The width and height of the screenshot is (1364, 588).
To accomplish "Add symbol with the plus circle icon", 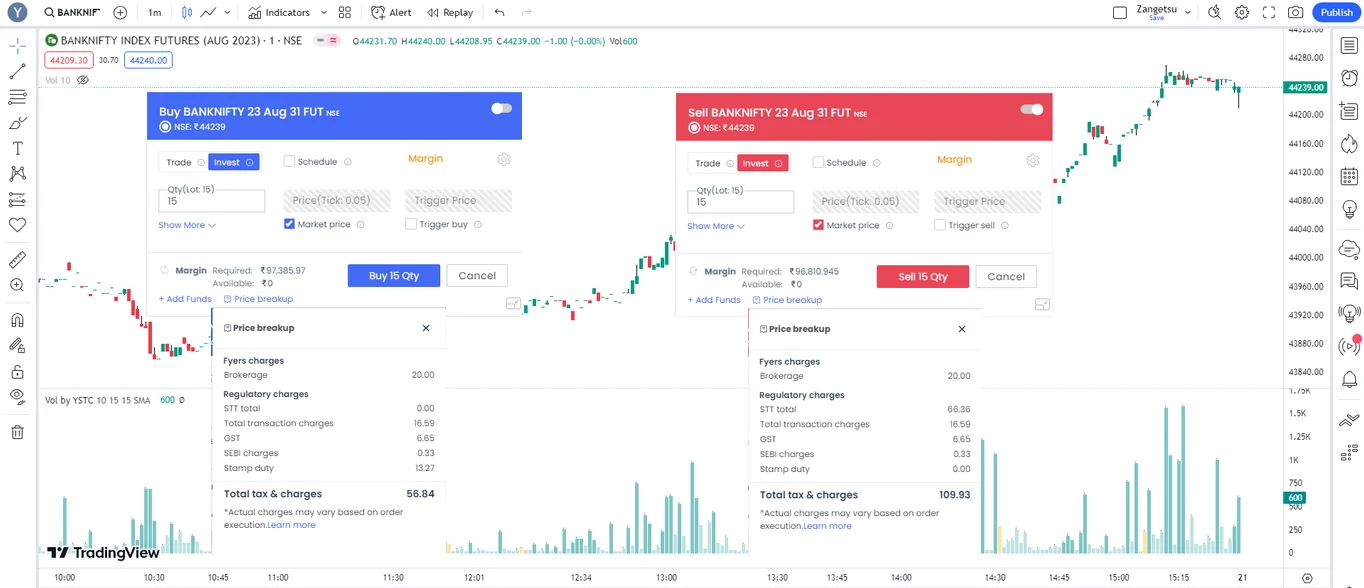I will [120, 12].
